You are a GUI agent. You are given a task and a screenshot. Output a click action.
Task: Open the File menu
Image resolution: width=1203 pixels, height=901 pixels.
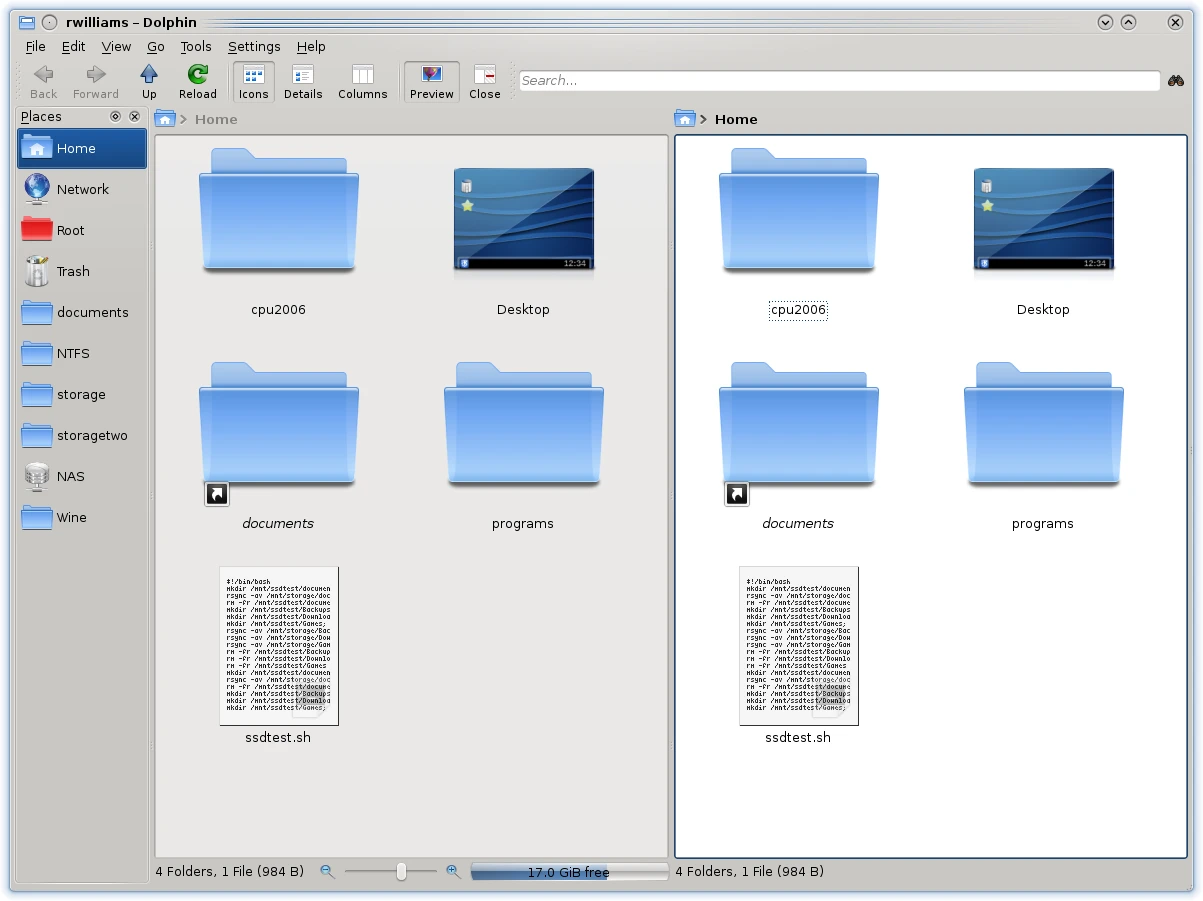(35, 46)
